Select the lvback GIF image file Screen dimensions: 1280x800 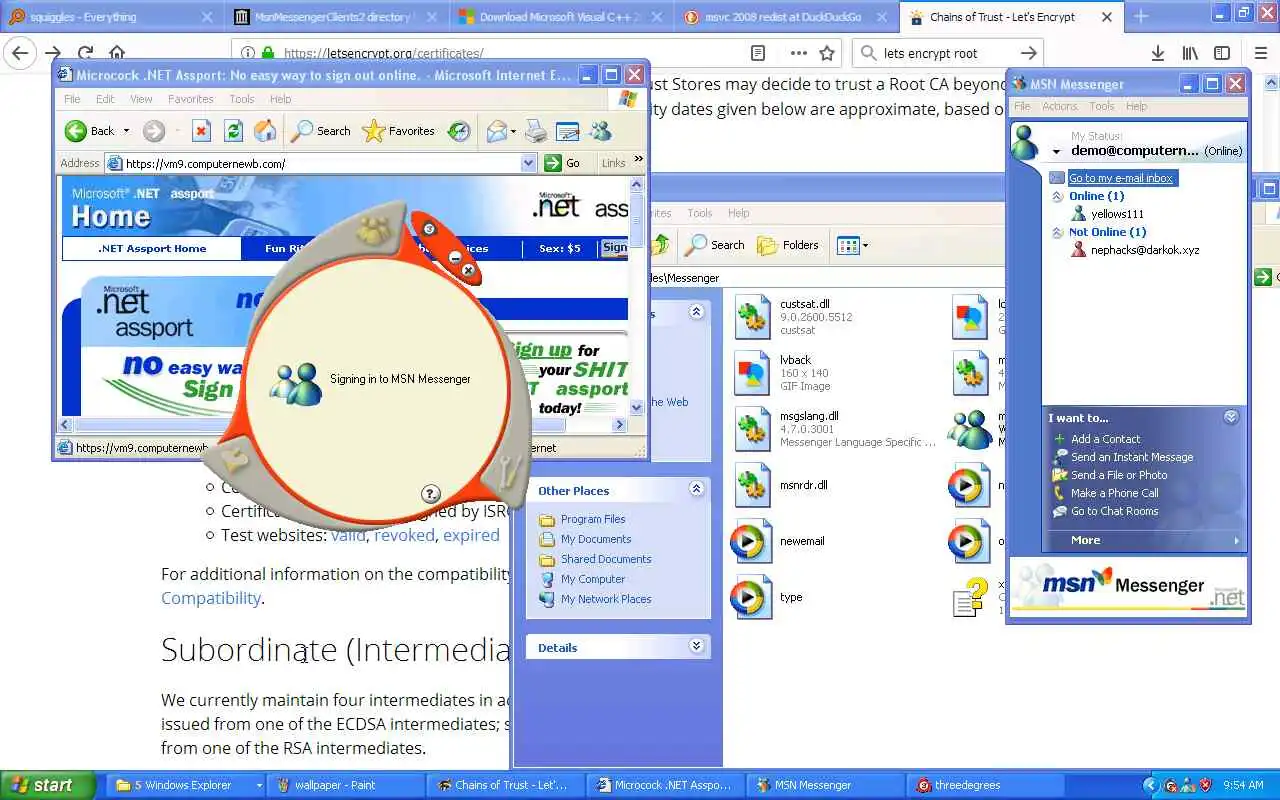point(752,373)
